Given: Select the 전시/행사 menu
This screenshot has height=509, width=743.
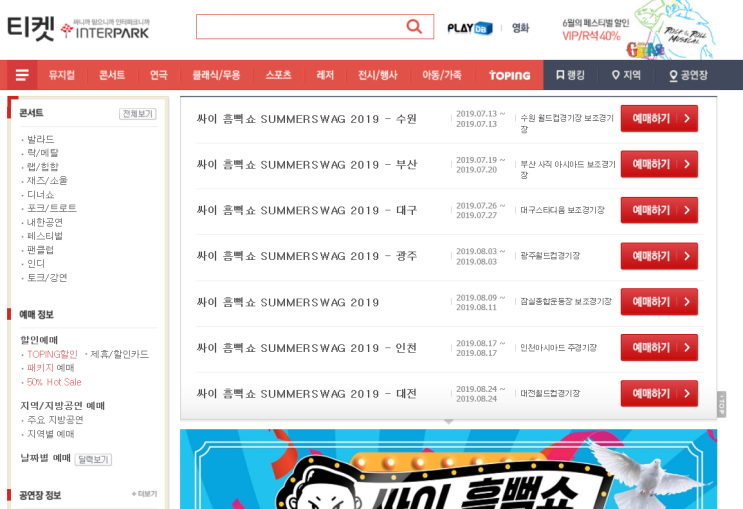Looking at the screenshot, I should coord(378,75).
